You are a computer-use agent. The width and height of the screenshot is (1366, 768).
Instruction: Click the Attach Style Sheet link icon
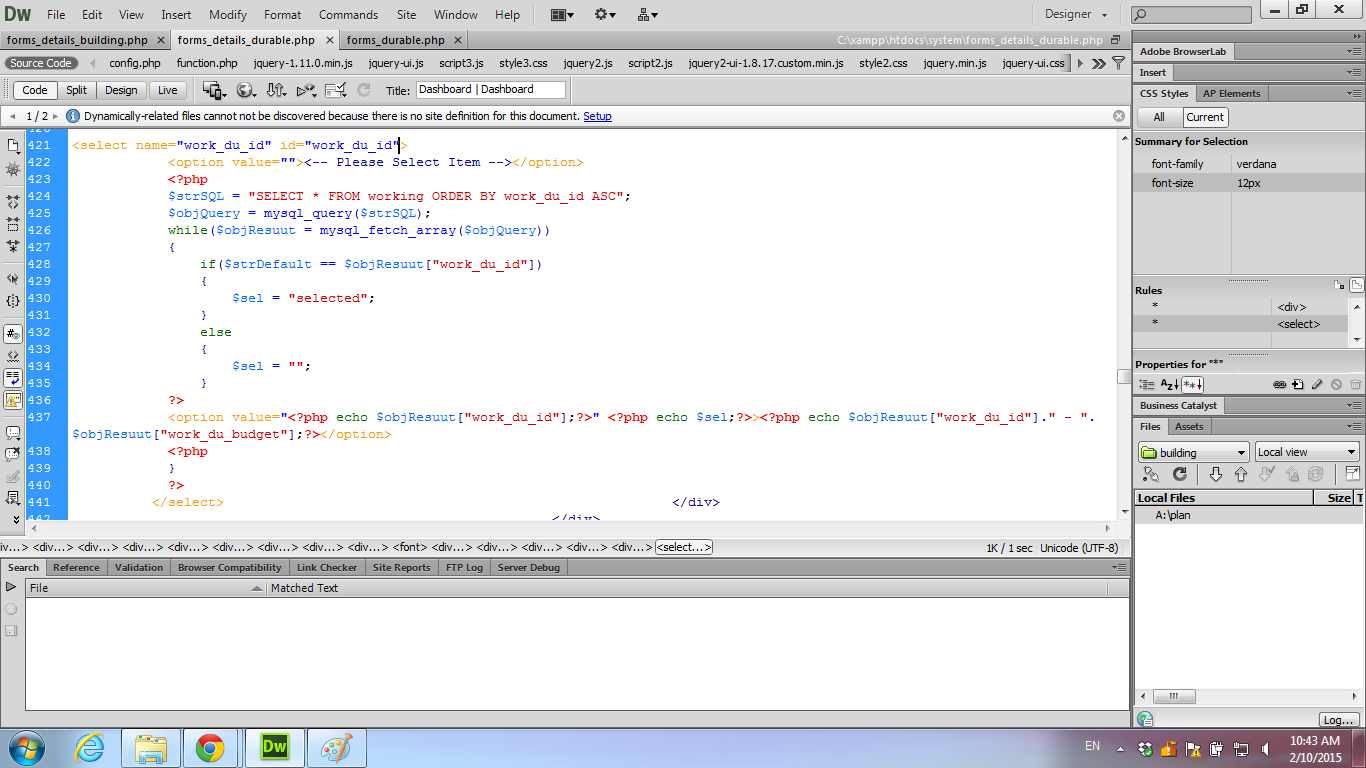(1279, 384)
